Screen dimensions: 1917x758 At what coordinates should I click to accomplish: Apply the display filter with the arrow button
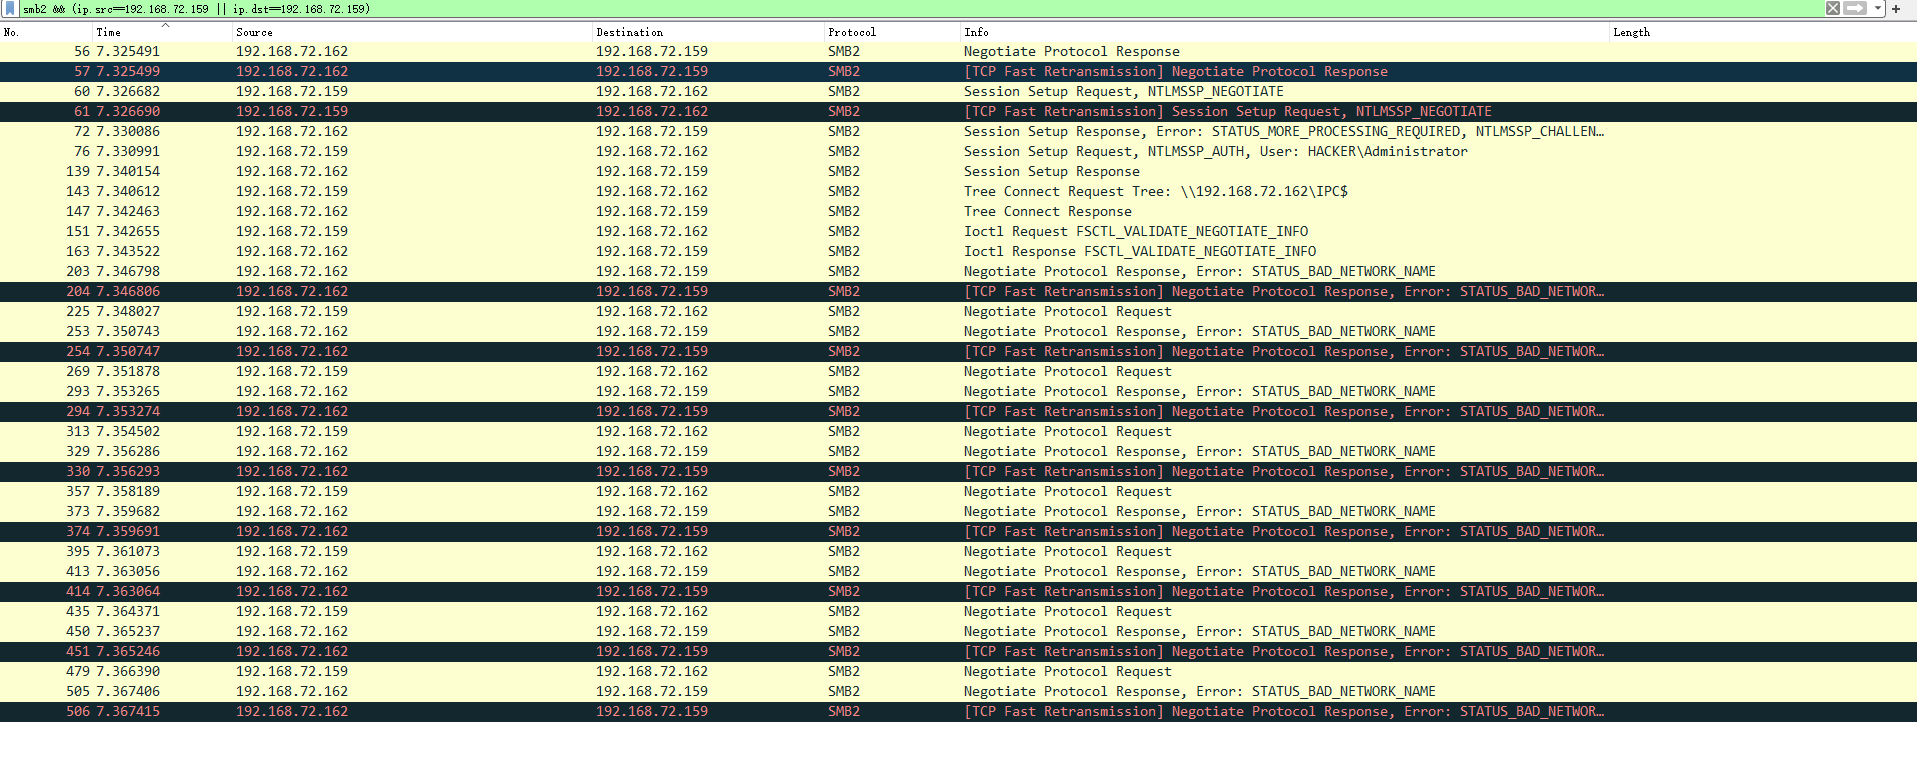tap(1855, 8)
